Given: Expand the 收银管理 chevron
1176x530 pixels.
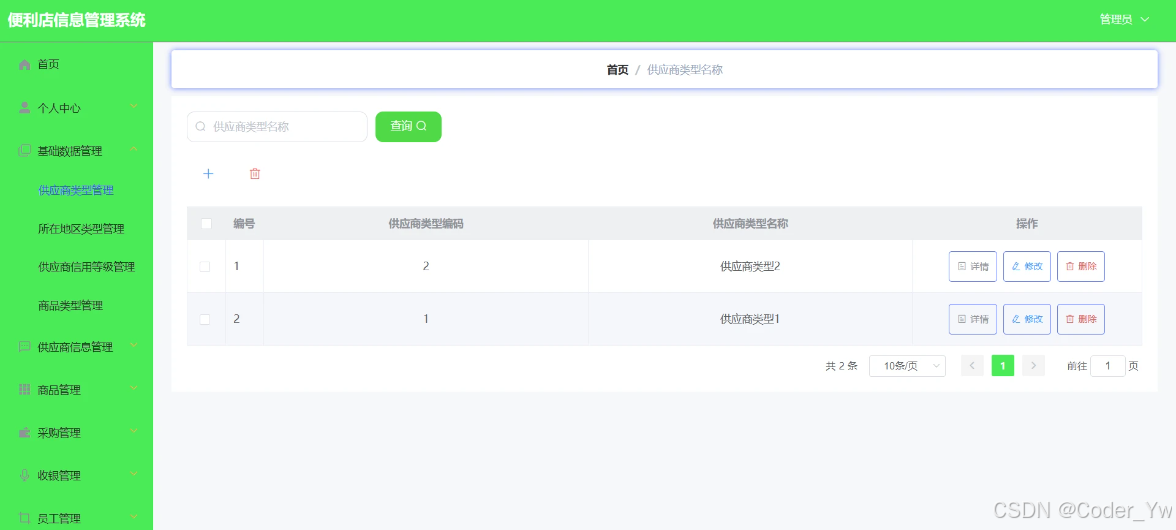Looking at the screenshot, I should (x=134, y=474).
